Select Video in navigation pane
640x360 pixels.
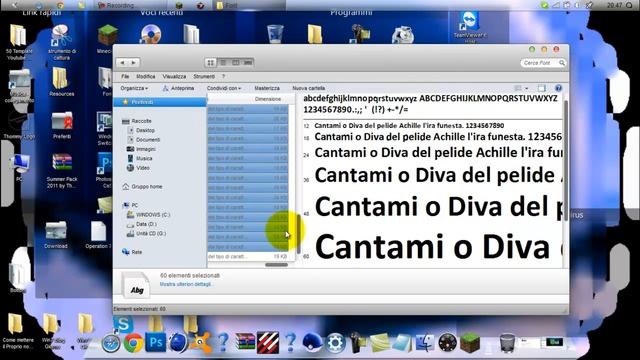tap(142, 168)
